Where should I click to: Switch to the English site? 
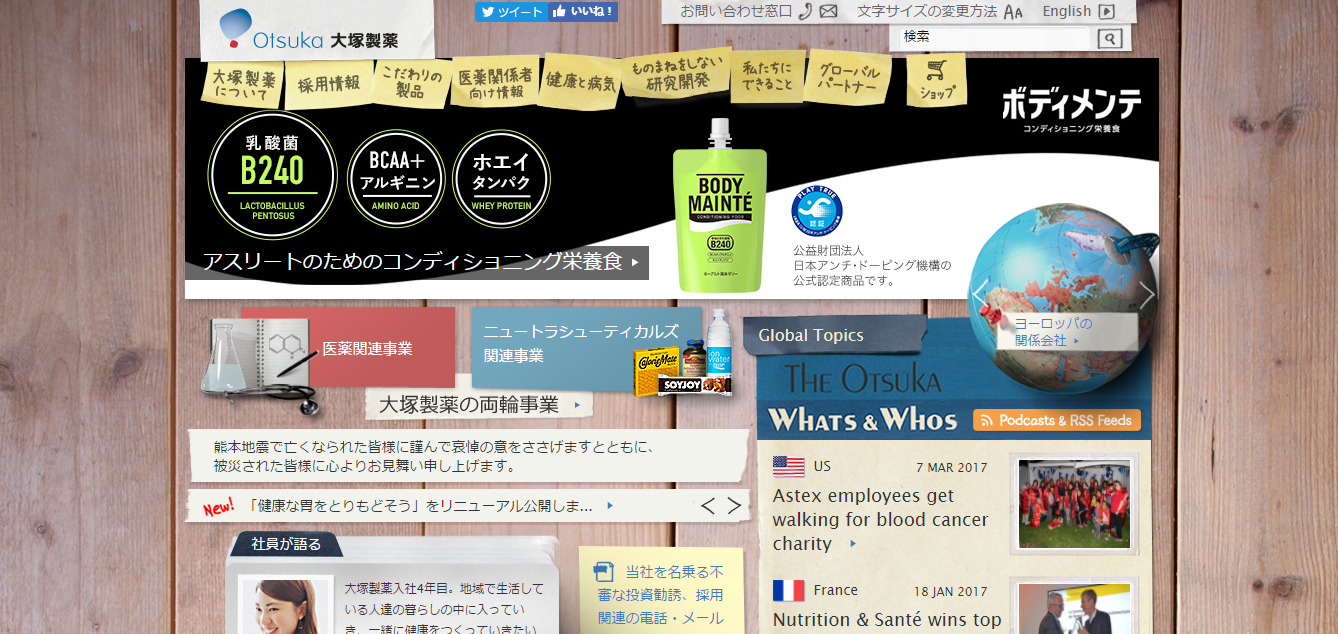1066,11
